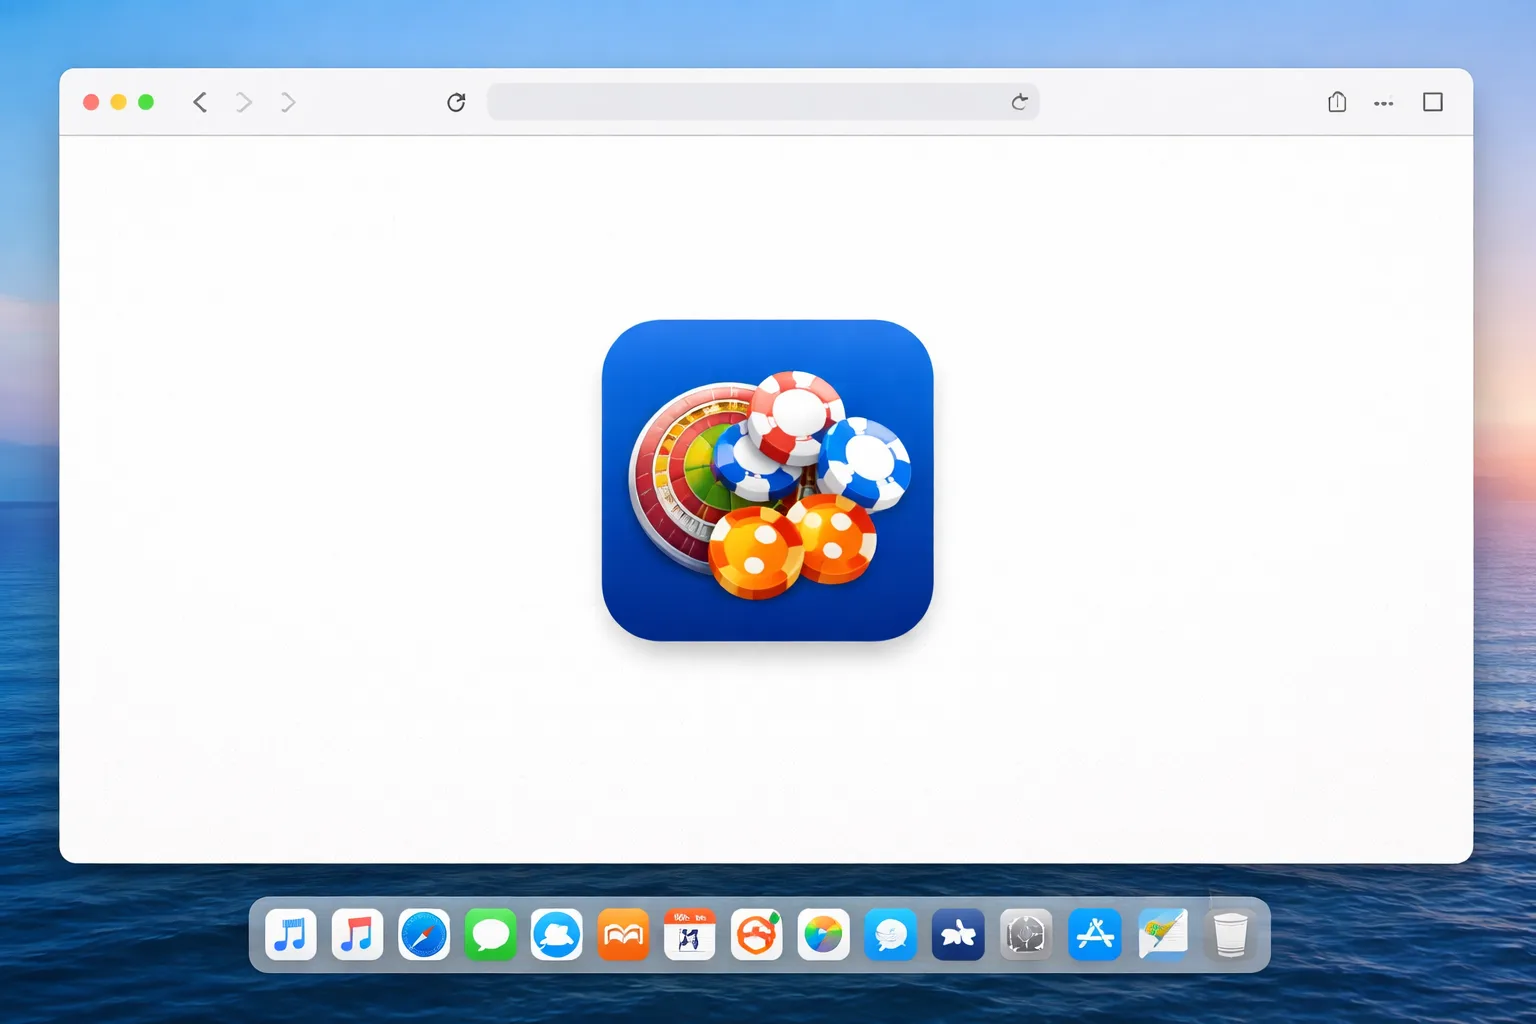
Task: Open the Trash in the dock
Action: point(1230,935)
